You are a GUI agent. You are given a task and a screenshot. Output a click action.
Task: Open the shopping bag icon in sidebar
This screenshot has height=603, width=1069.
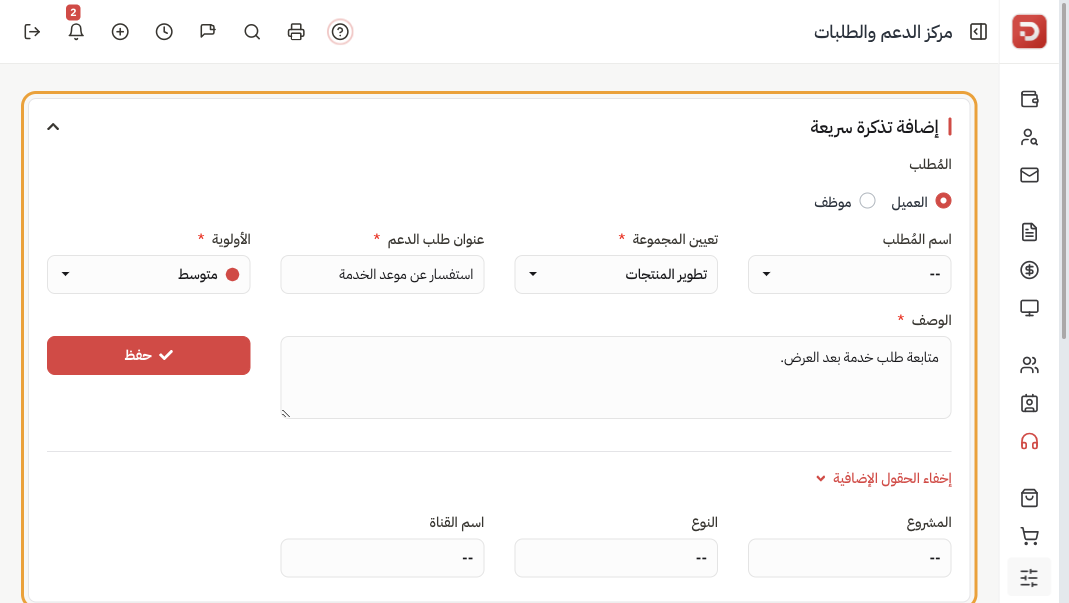(x=1029, y=498)
